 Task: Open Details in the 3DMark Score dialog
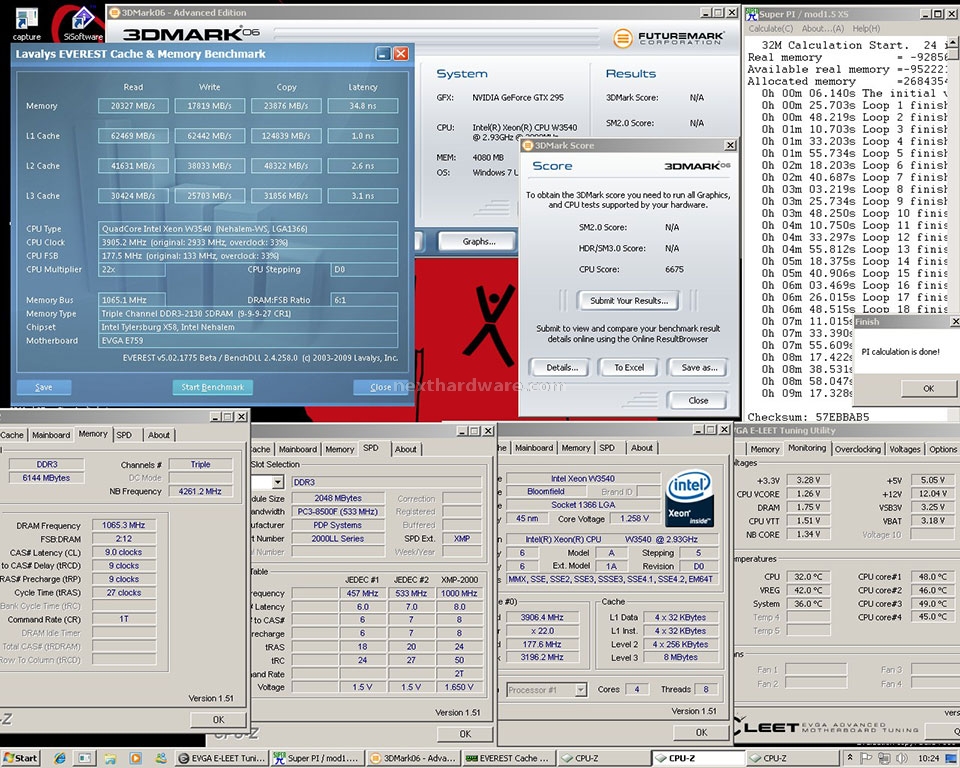[x=562, y=367]
